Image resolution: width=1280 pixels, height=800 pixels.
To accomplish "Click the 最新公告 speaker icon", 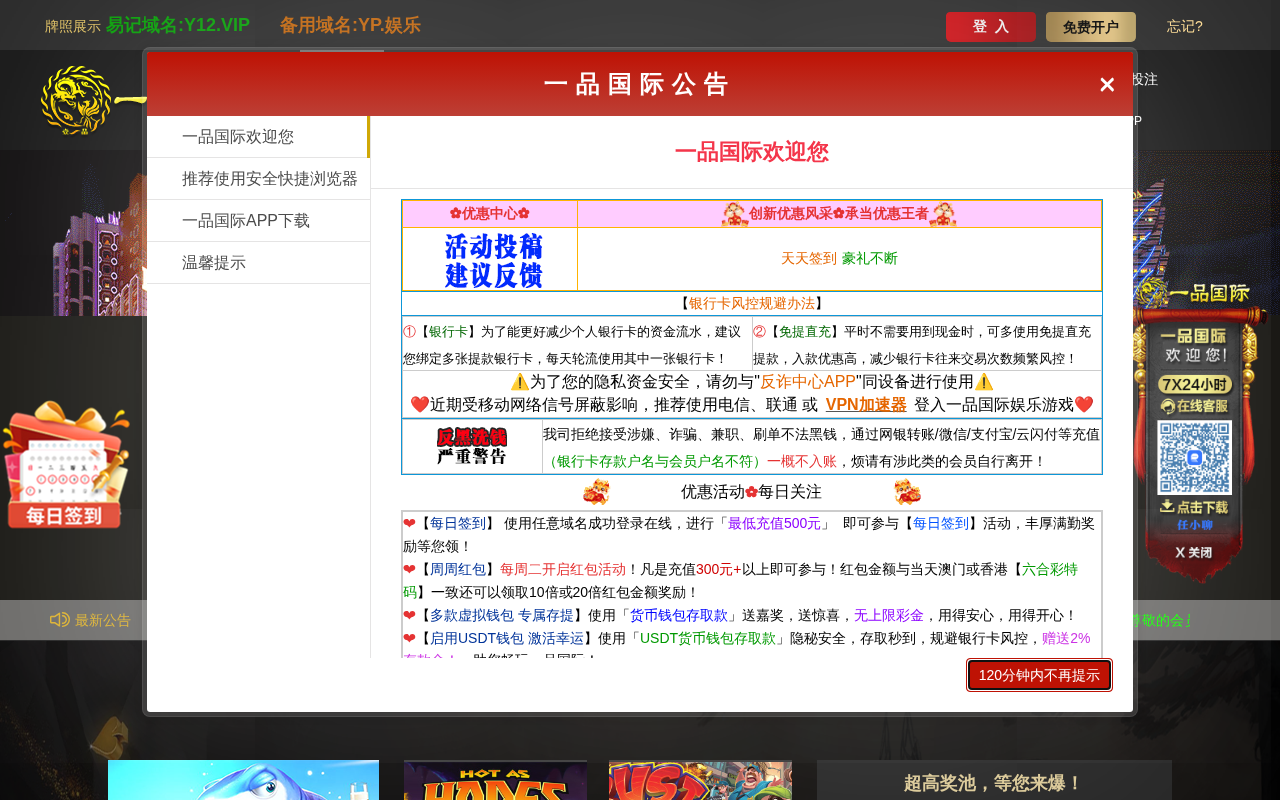I will pos(60,620).
